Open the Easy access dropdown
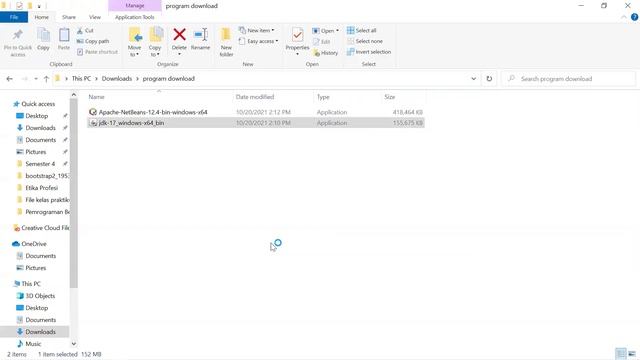The height and width of the screenshot is (360, 640). tap(258, 41)
